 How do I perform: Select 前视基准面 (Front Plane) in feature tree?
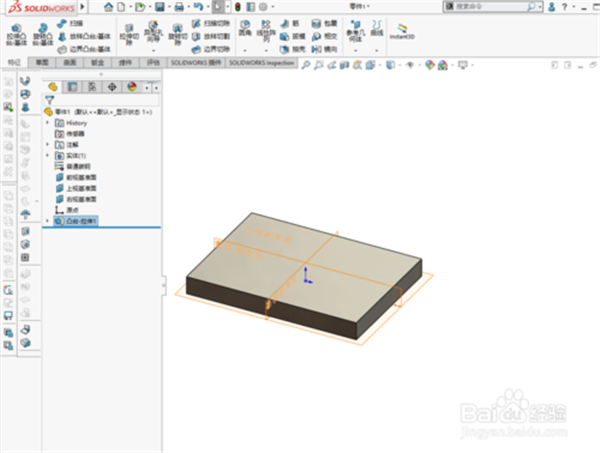click(81, 176)
